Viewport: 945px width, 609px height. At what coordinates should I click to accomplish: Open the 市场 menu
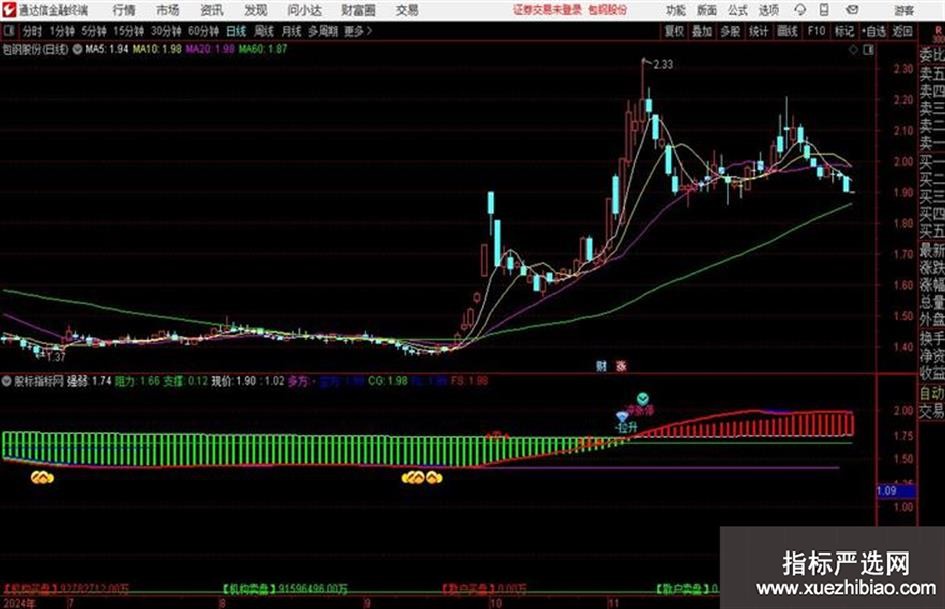tap(168, 10)
